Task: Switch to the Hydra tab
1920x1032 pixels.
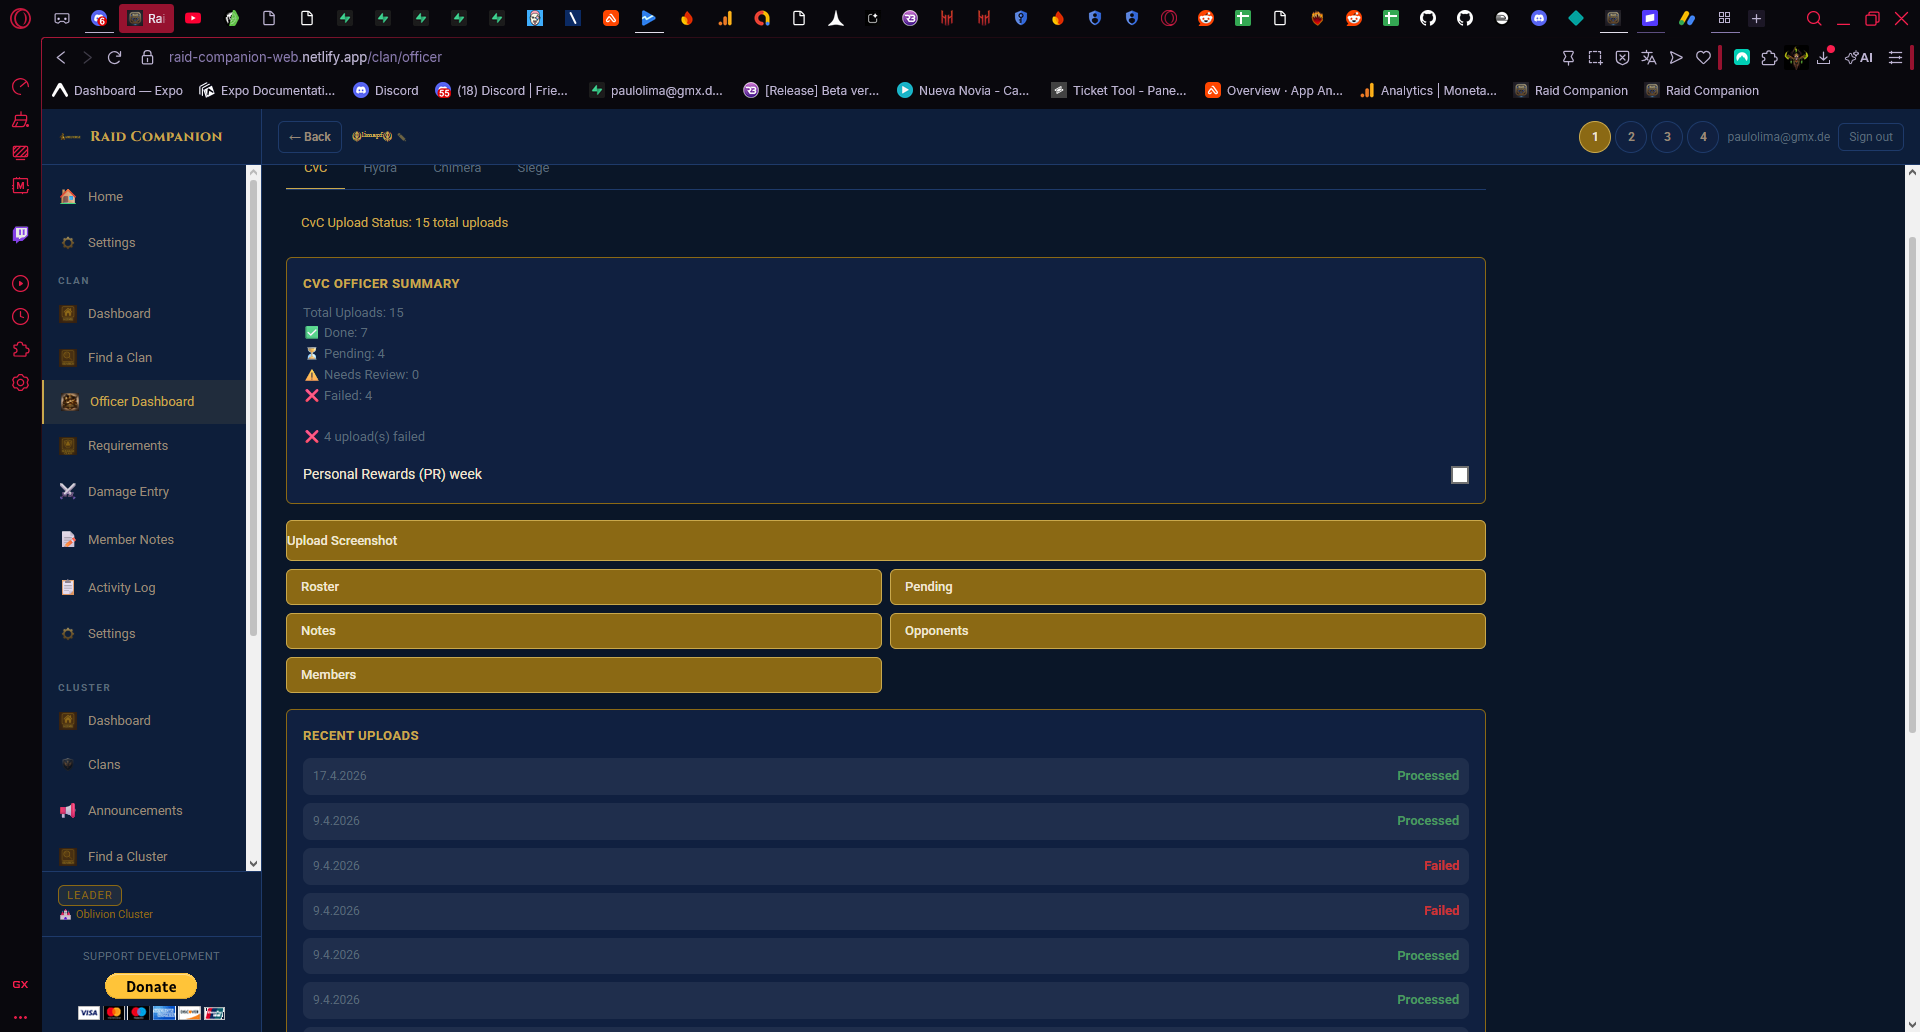Action: tap(380, 170)
